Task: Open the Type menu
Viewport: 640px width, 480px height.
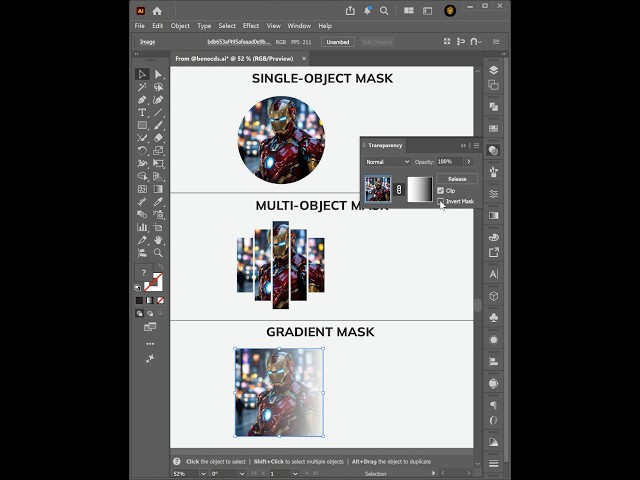Action: point(204,26)
